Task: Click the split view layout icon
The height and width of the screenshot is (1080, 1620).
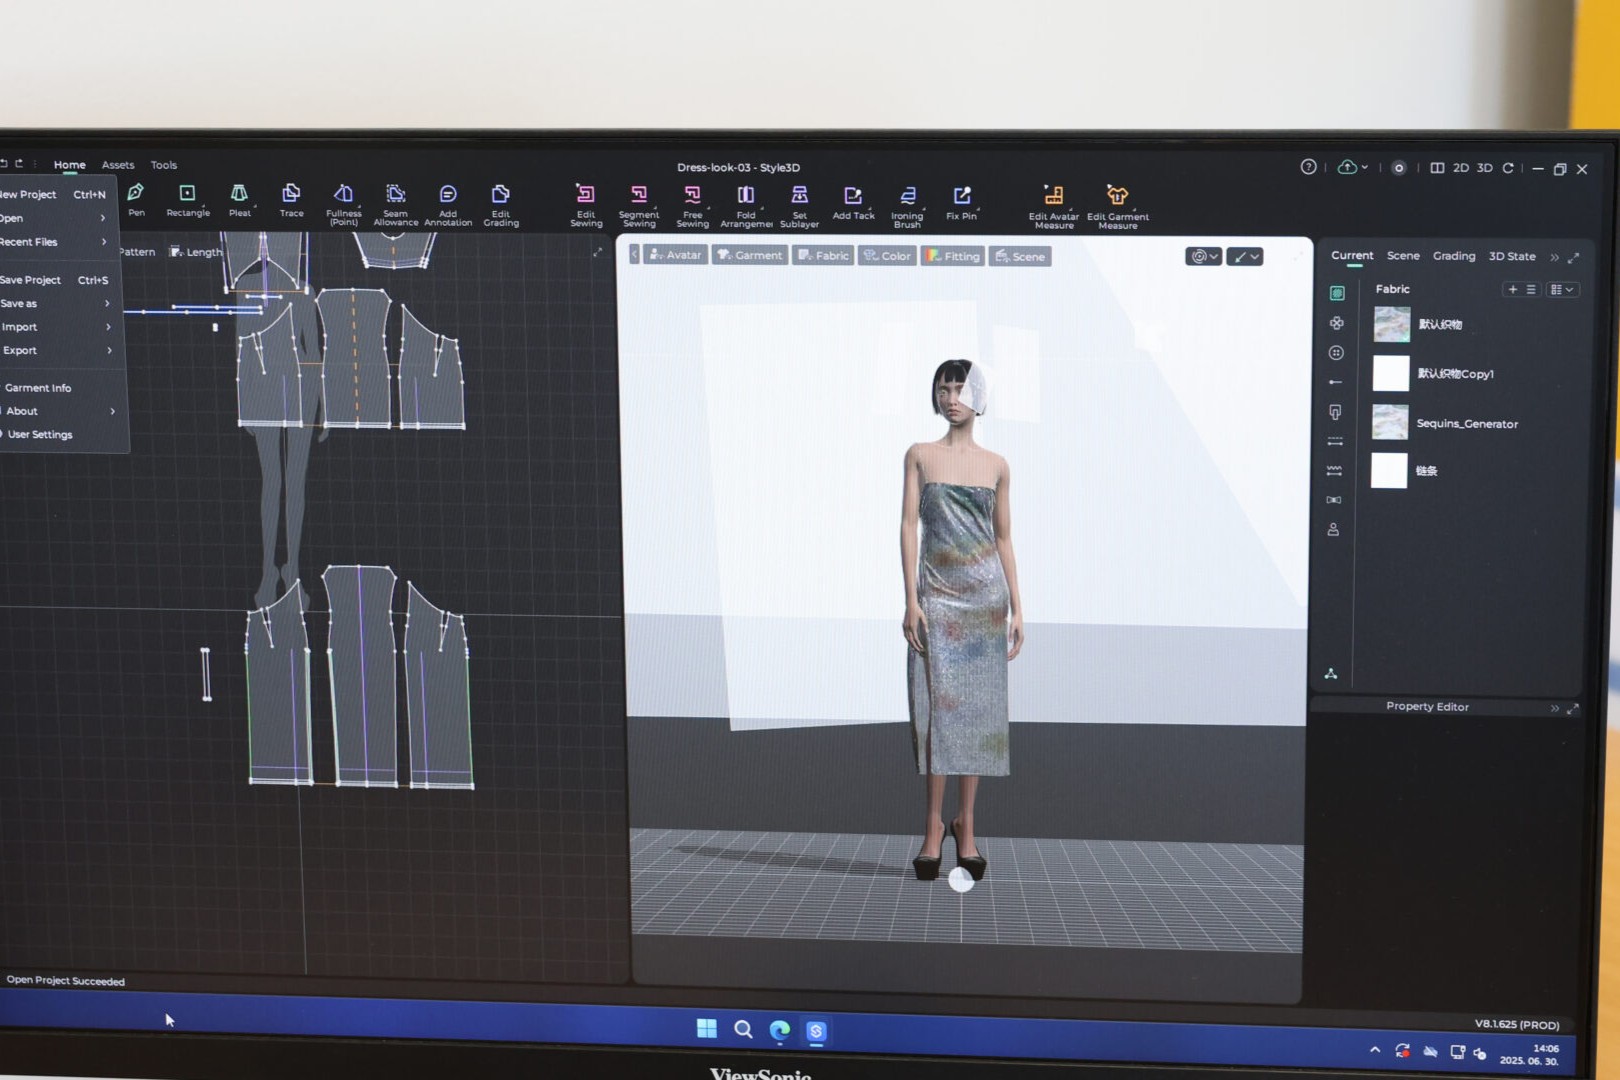Action: click(x=1437, y=168)
